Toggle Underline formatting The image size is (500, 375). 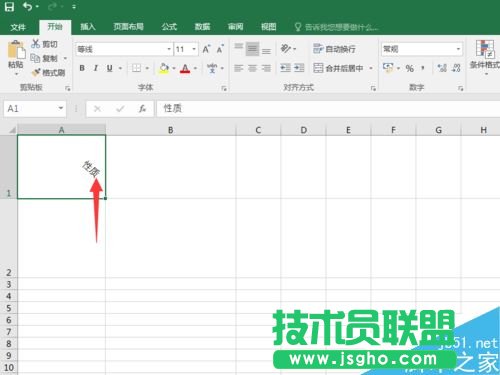tap(109, 68)
